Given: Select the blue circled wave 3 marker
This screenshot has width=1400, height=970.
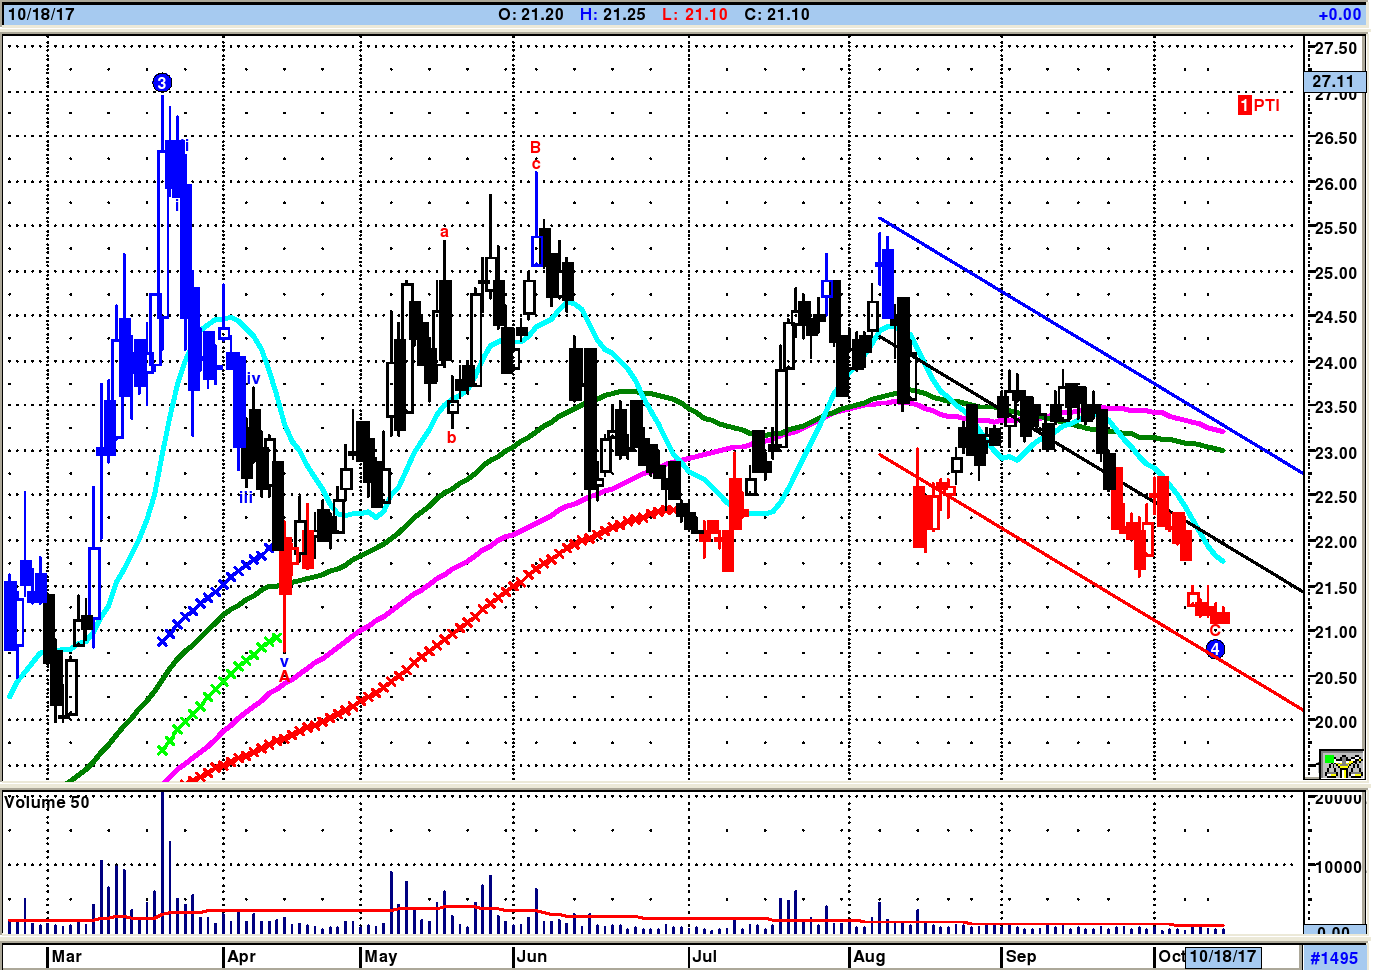Looking at the screenshot, I should (162, 83).
